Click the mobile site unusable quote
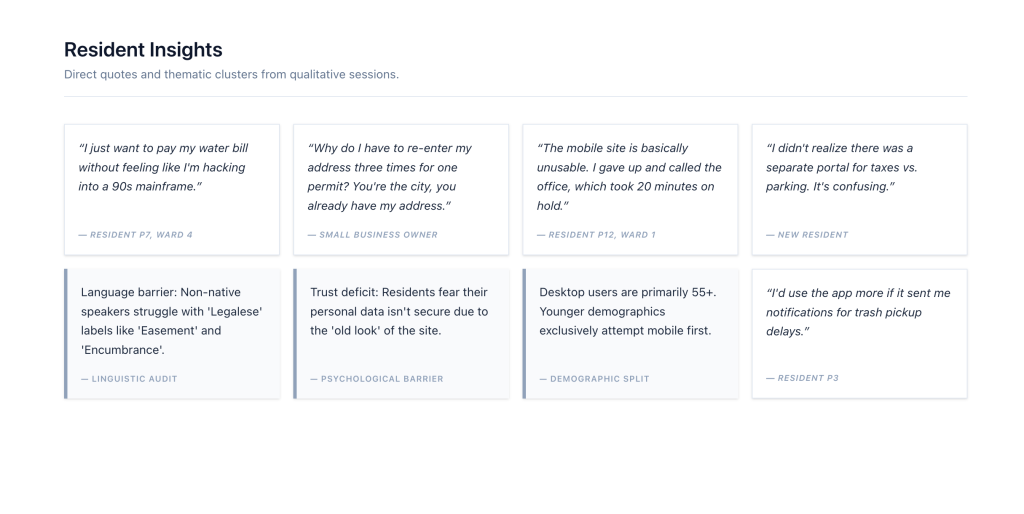 point(629,176)
